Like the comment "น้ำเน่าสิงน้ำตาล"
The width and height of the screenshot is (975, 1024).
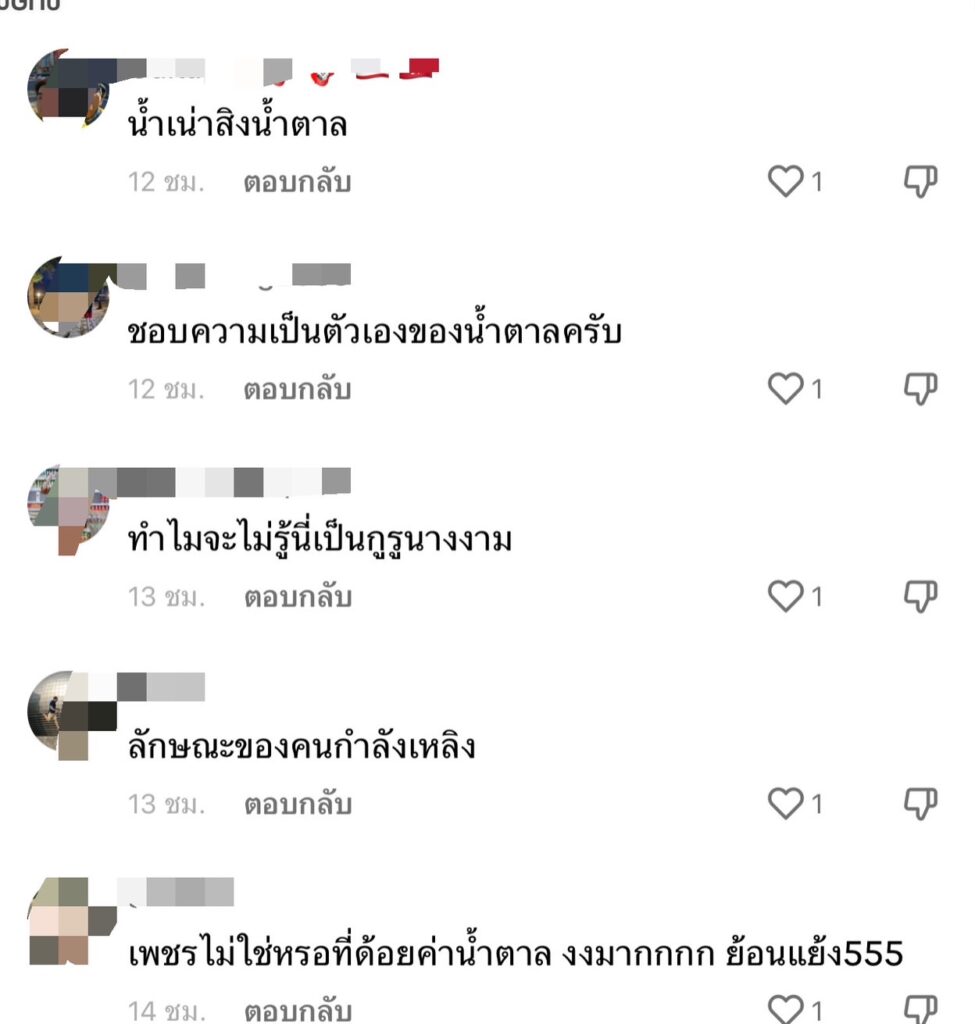point(785,182)
